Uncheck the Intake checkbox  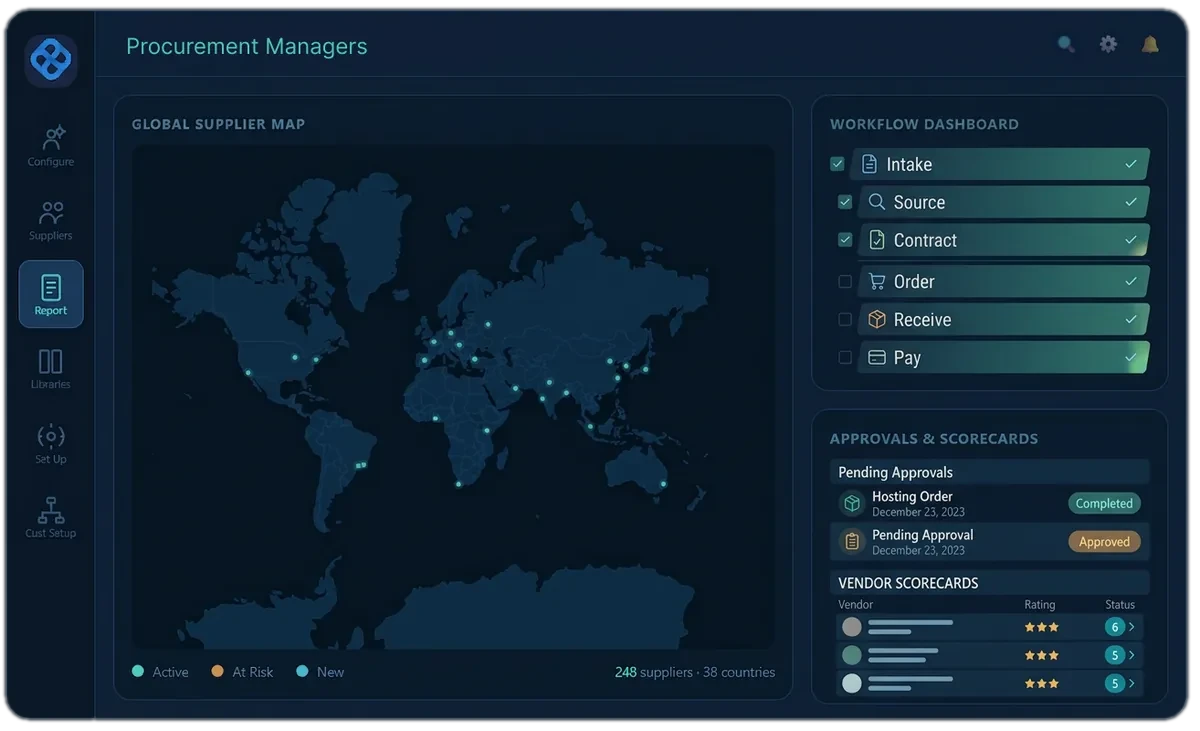point(837,164)
